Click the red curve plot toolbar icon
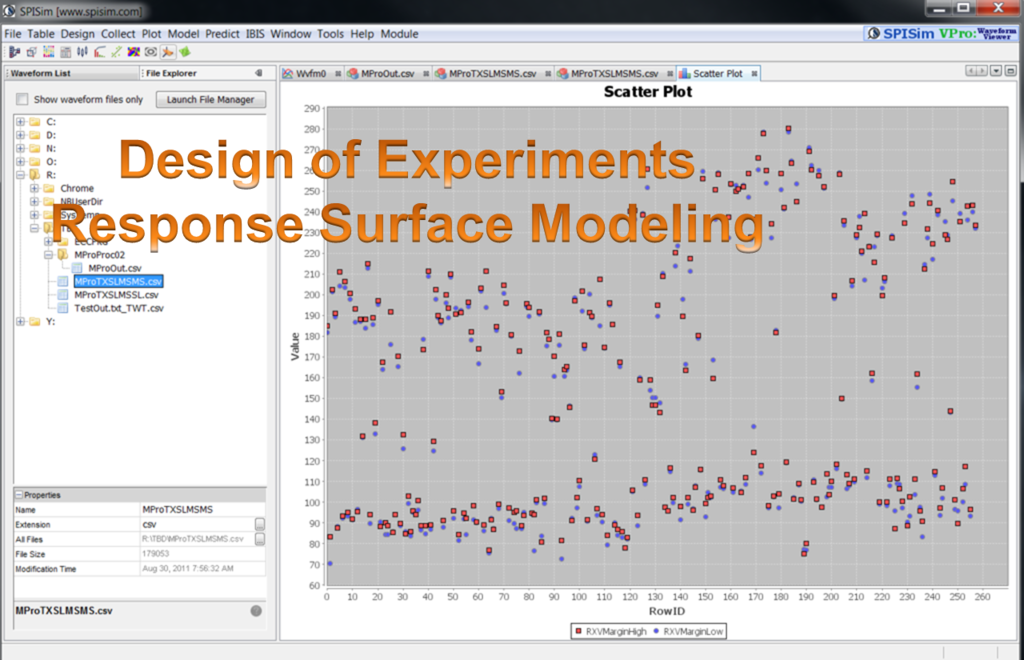Viewport: 1024px width, 660px height. 99,51
